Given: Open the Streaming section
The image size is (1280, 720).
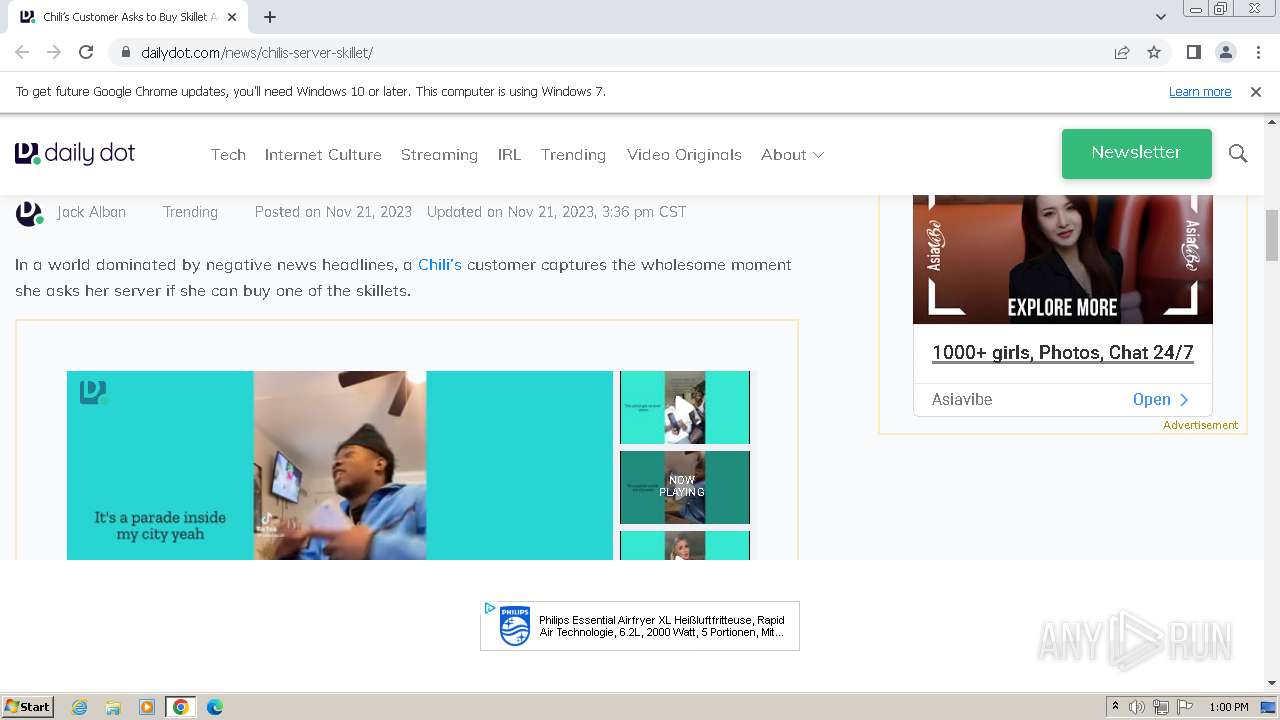Looking at the screenshot, I should [x=439, y=155].
